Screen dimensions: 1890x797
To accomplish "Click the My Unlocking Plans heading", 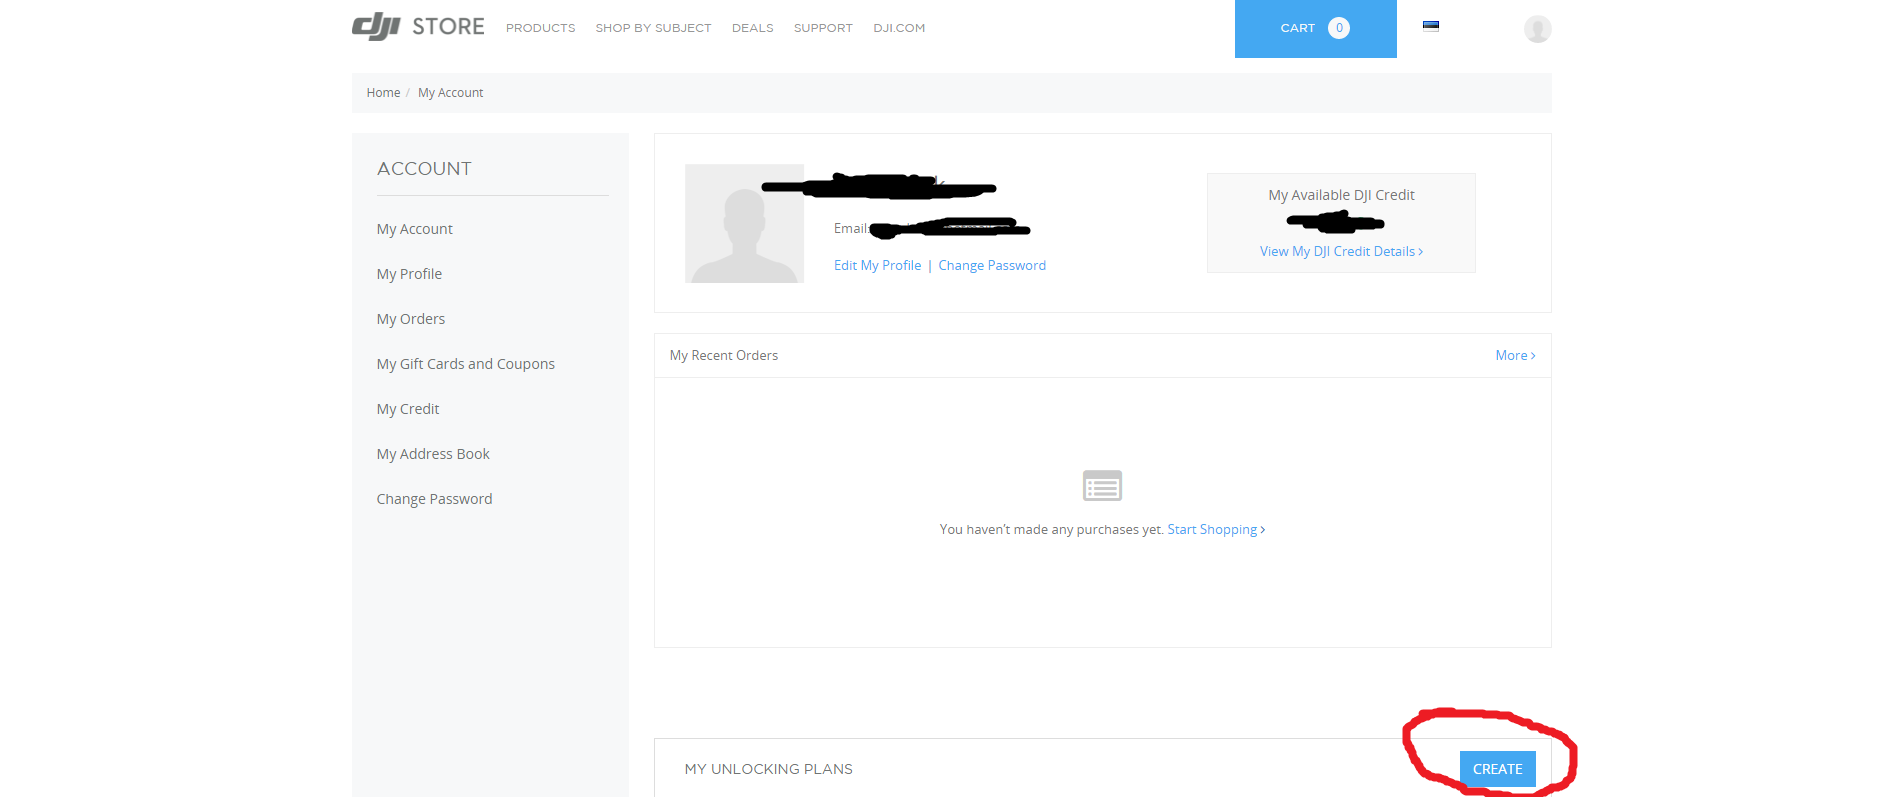I will tap(768, 769).
